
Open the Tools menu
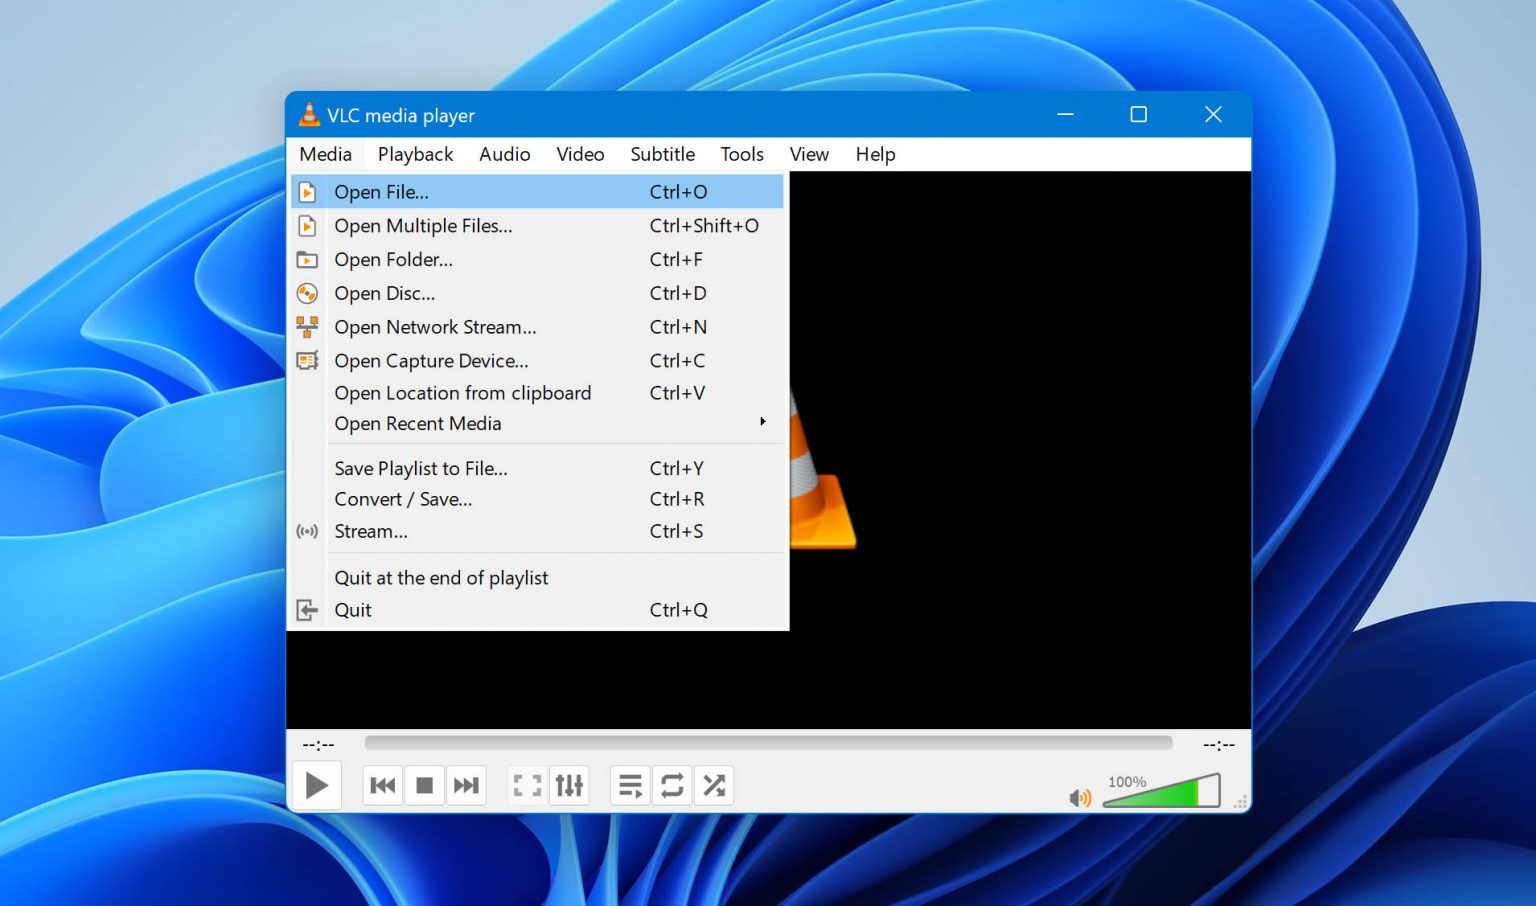[x=741, y=154]
